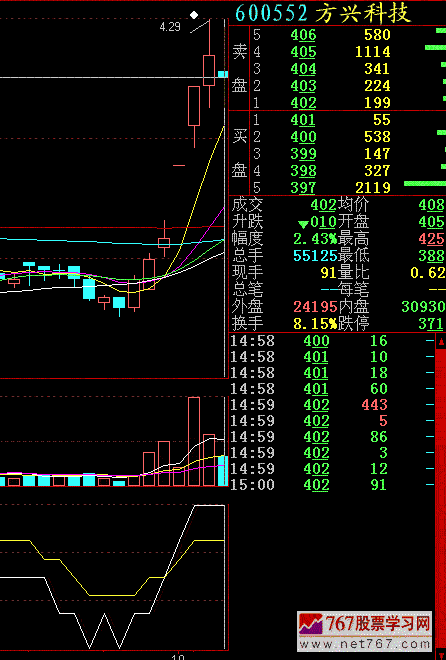Click the red scroll-down arrow at bottom right

pyautogui.click(x=441, y=655)
